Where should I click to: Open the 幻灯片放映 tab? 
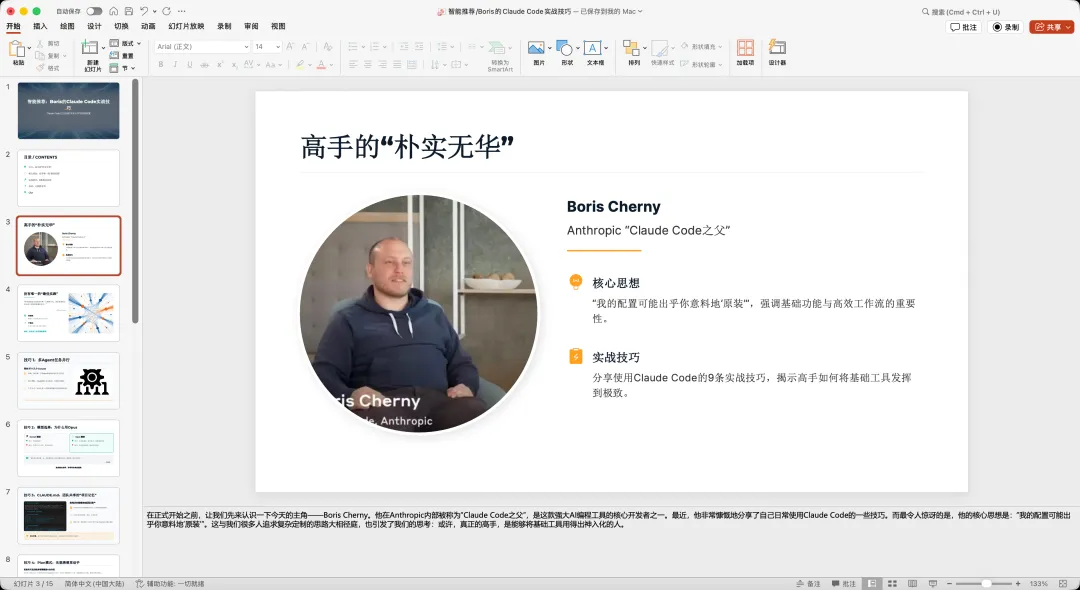187,26
